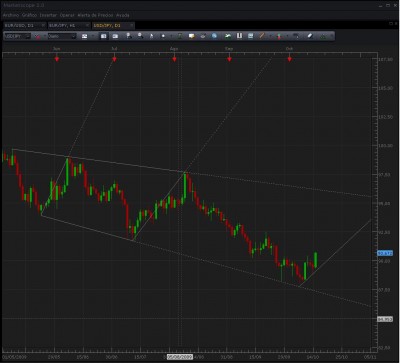Click the zoom out magnifier icon
The height and width of the screenshot is (364, 400).
tap(140, 36)
